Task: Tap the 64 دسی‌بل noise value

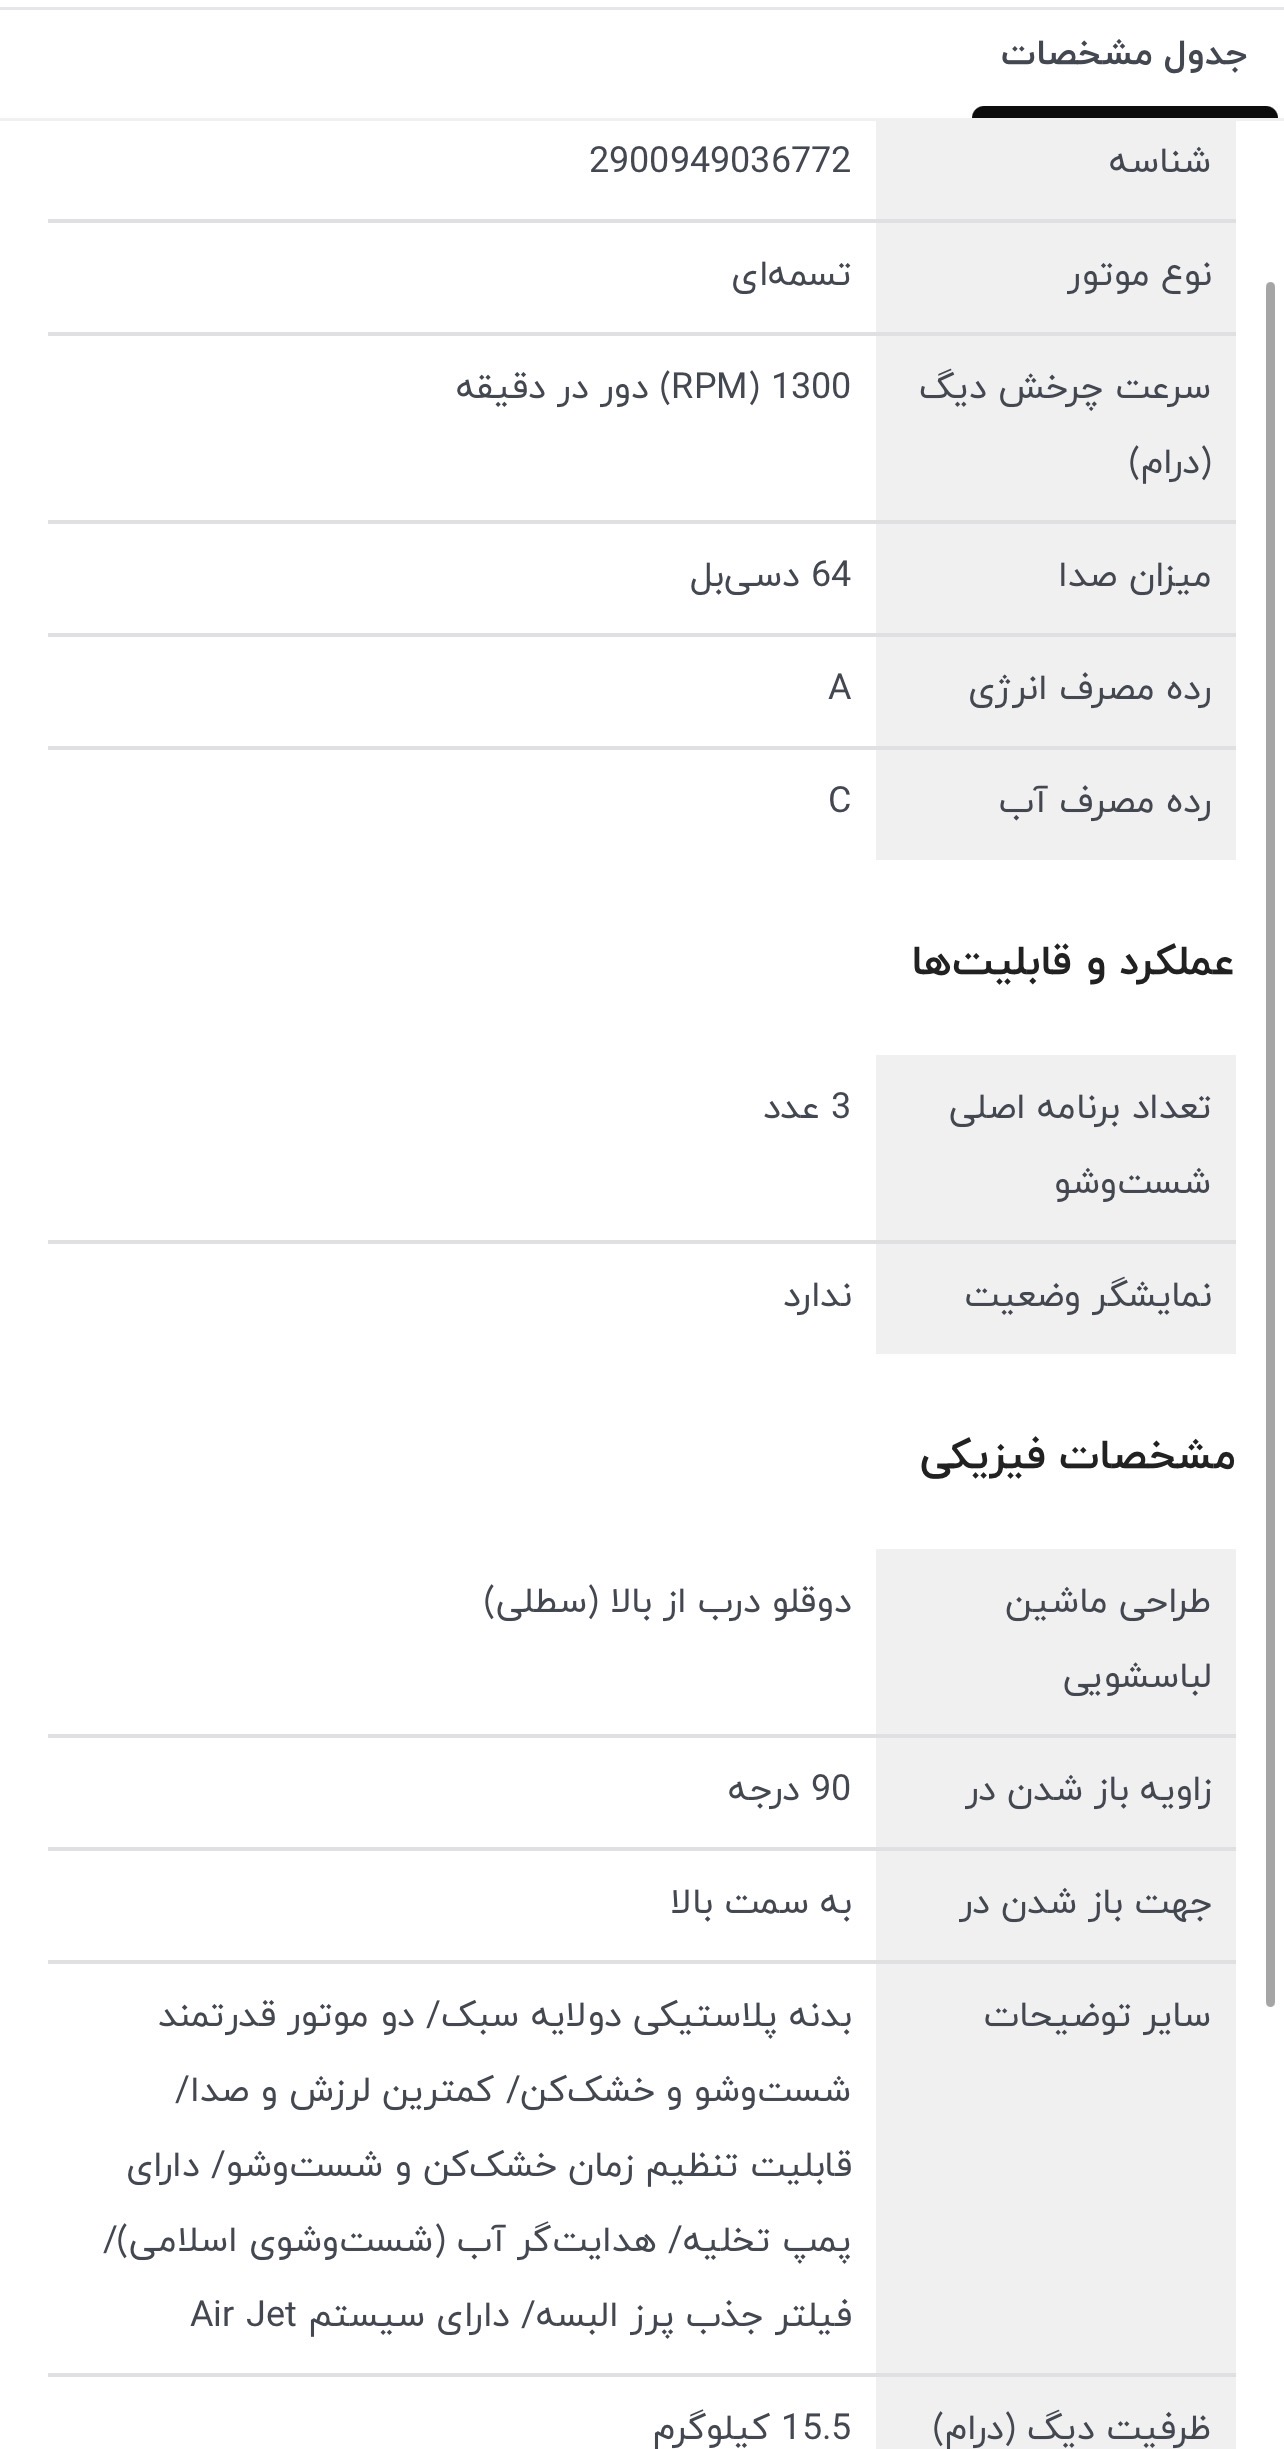Action: point(770,575)
